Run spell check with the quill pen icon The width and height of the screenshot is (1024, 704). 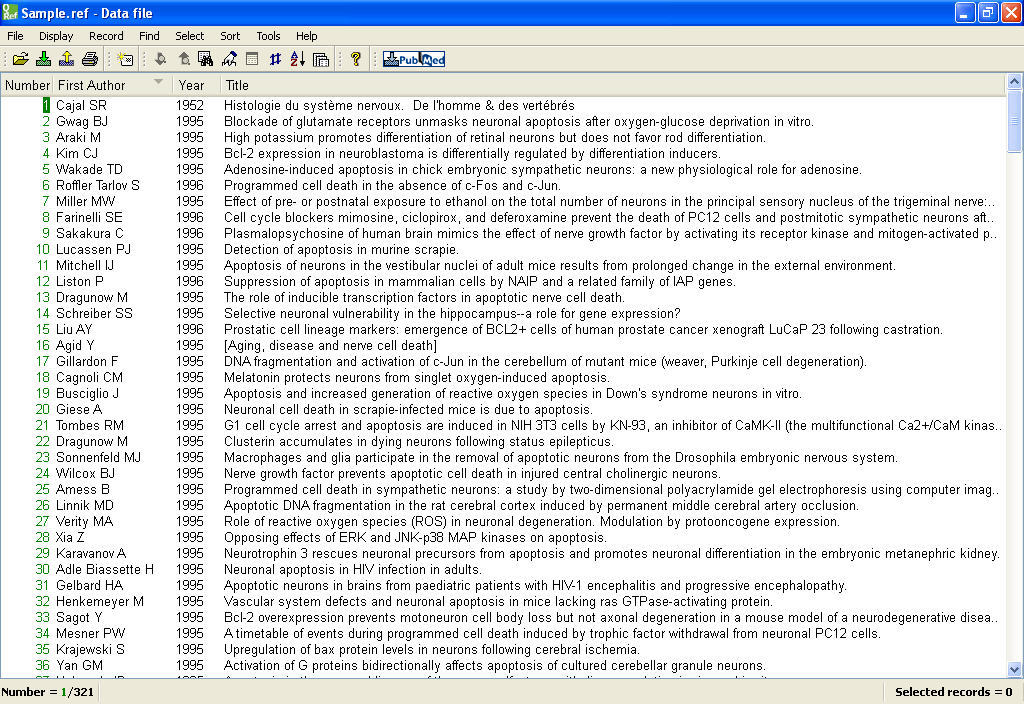click(229, 58)
